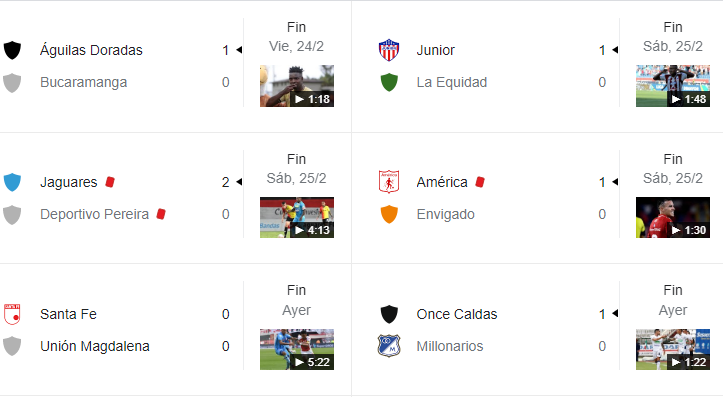Click the black Águilas Doradas shield icon
This screenshot has width=723, height=397.
tap(12, 50)
